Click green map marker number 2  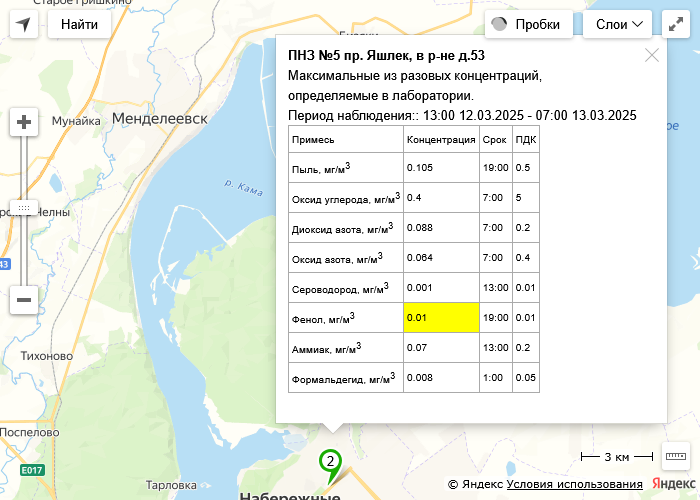click(330, 461)
